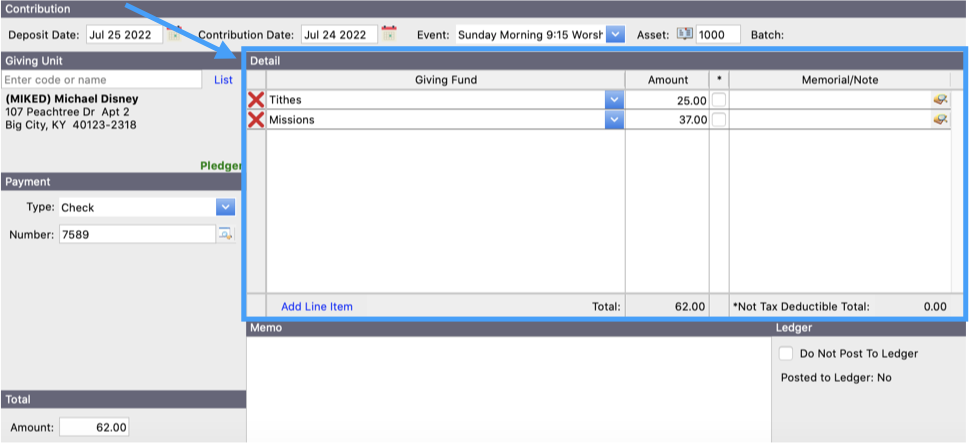Open the payment Type dropdown
This screenshot has height=443, width=969.
tap(225, 207)
